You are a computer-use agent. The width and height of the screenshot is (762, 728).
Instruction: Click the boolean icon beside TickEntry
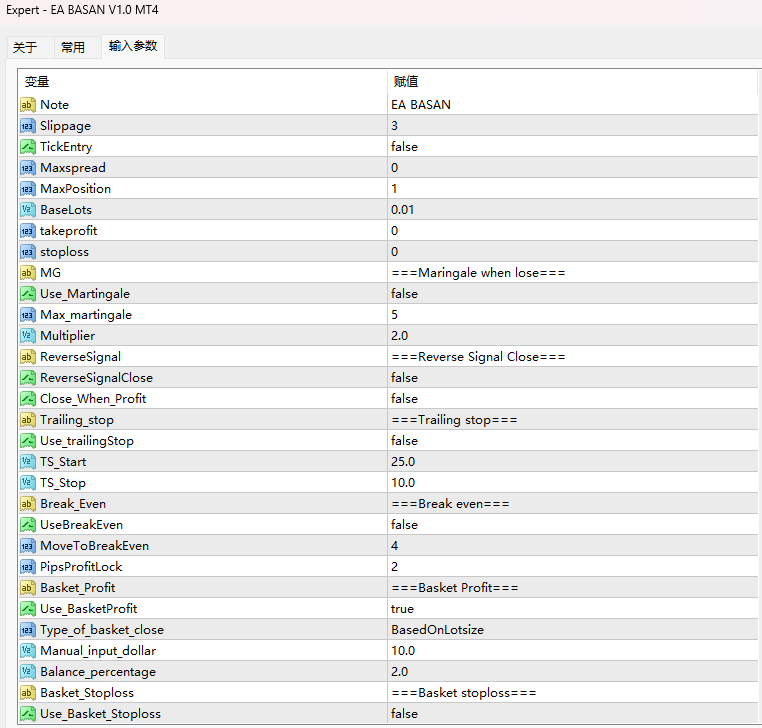(27, 147)
